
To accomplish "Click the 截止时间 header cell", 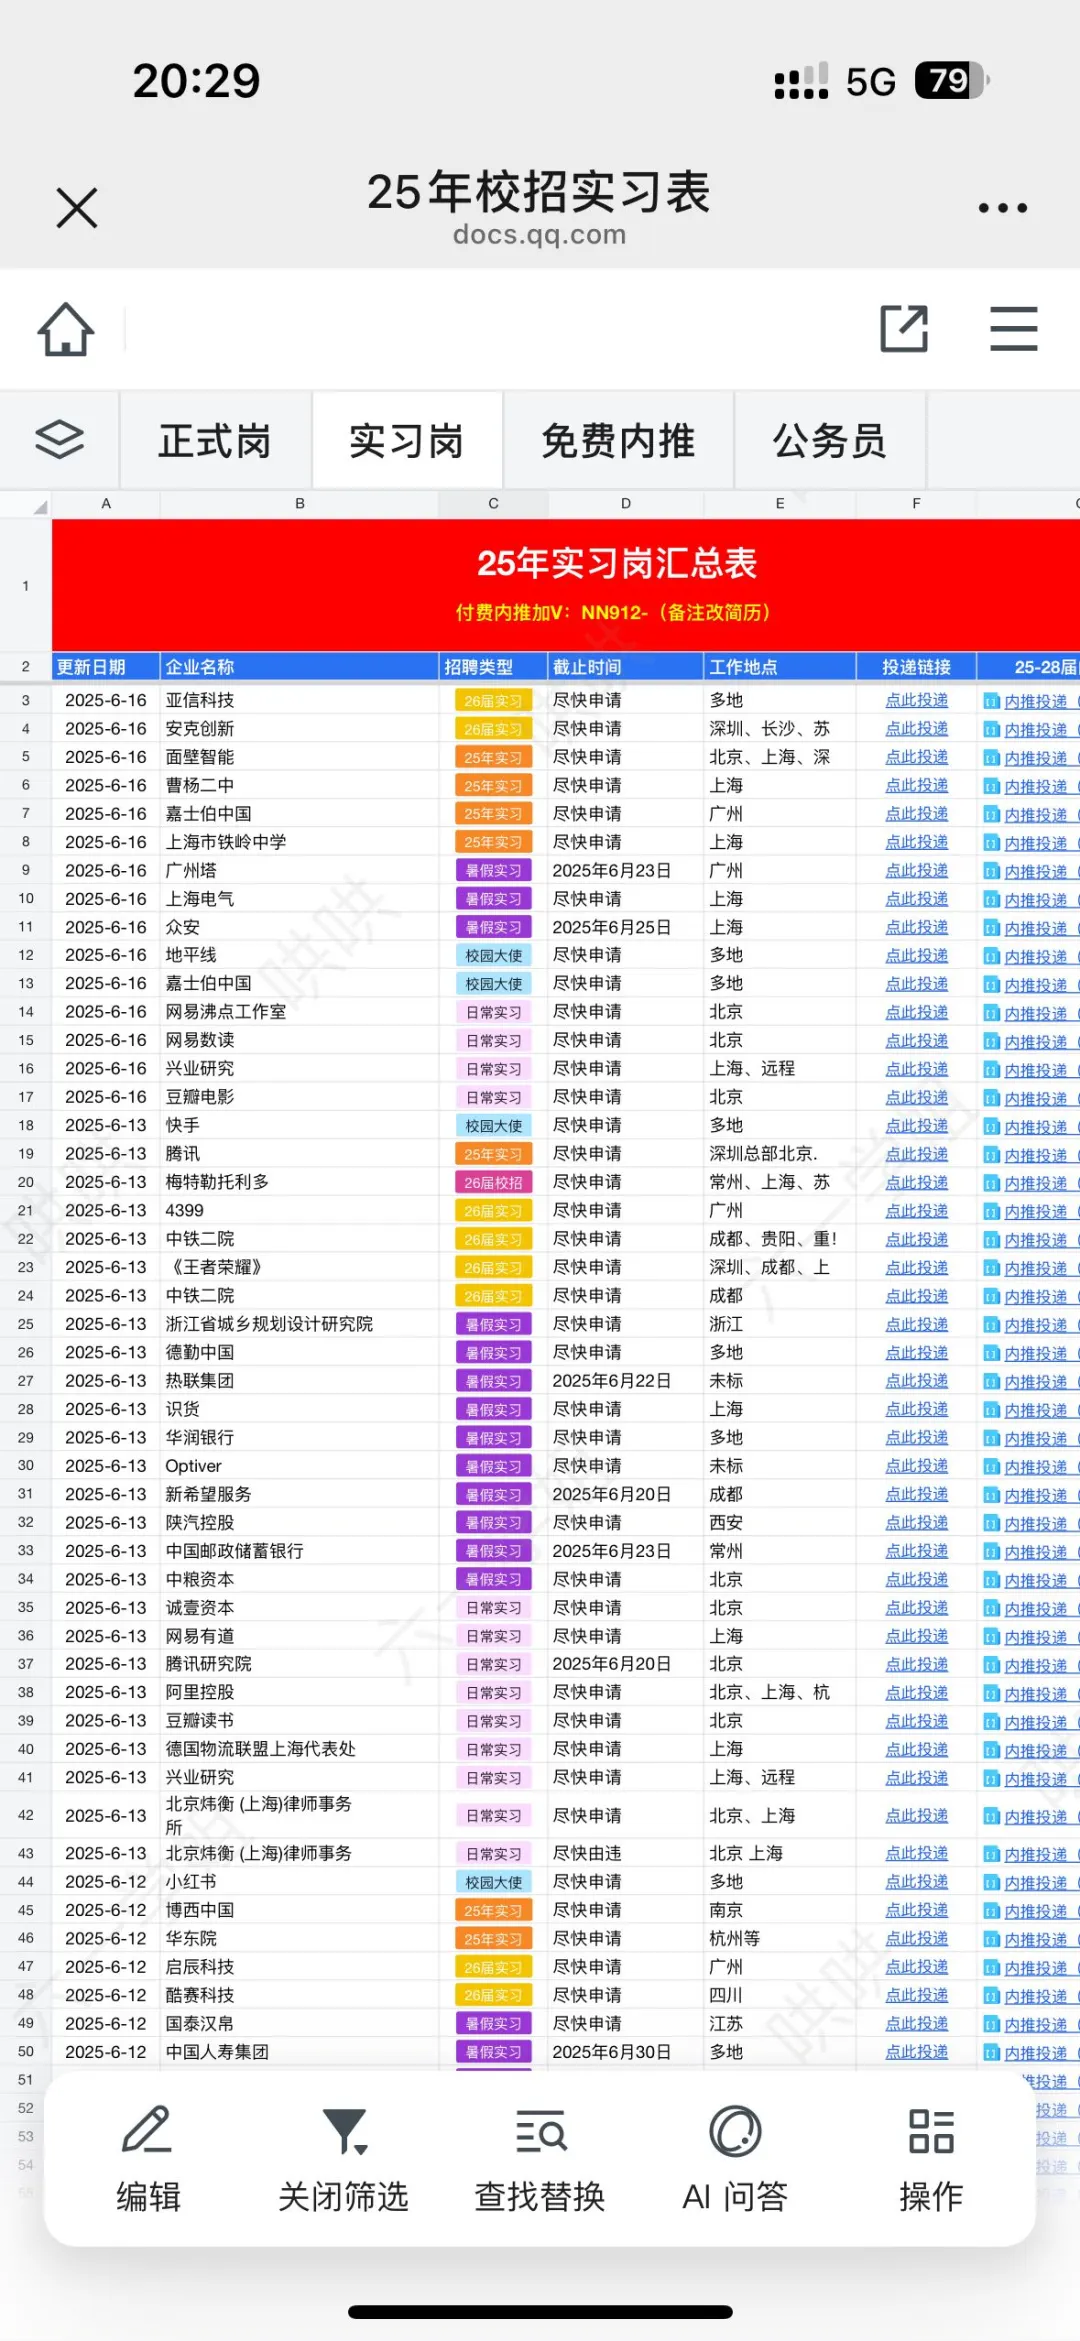I will 626,667.
